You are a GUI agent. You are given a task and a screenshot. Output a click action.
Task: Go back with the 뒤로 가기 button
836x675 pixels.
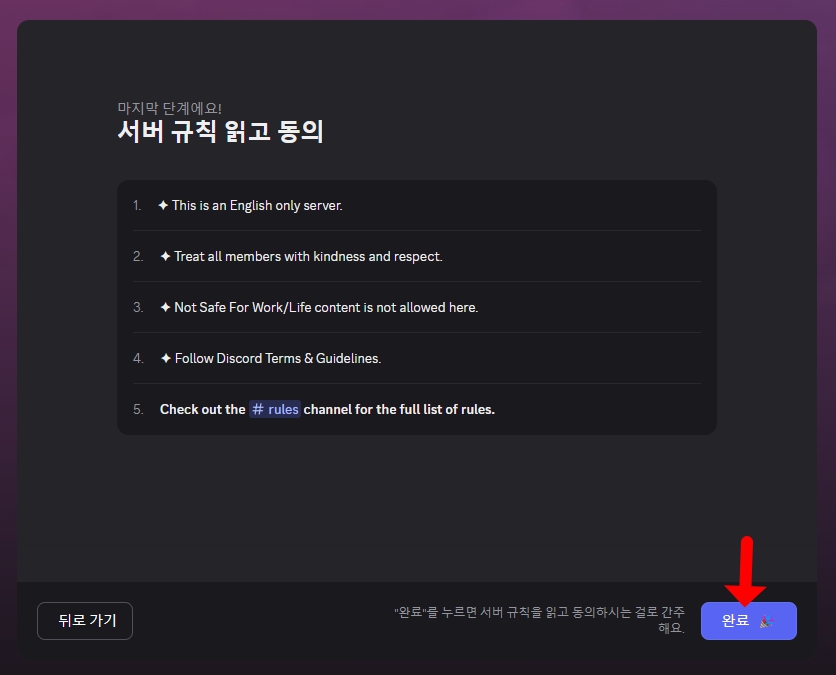point(85,621)
